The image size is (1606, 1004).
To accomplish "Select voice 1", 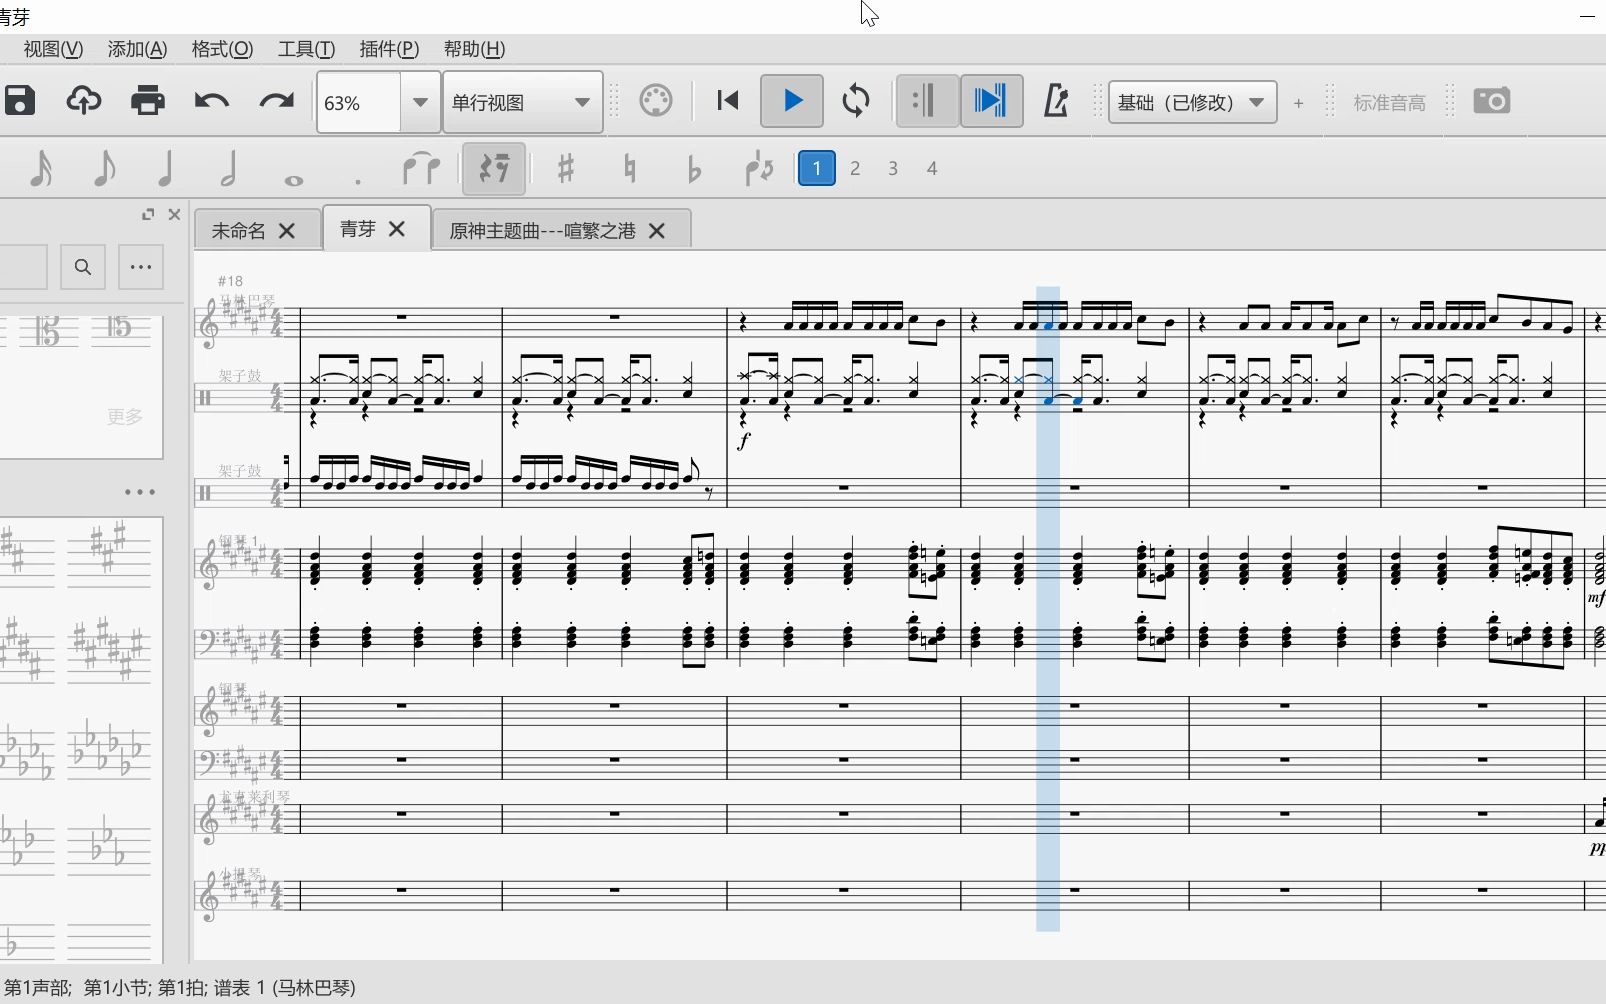I will [816, 168].
